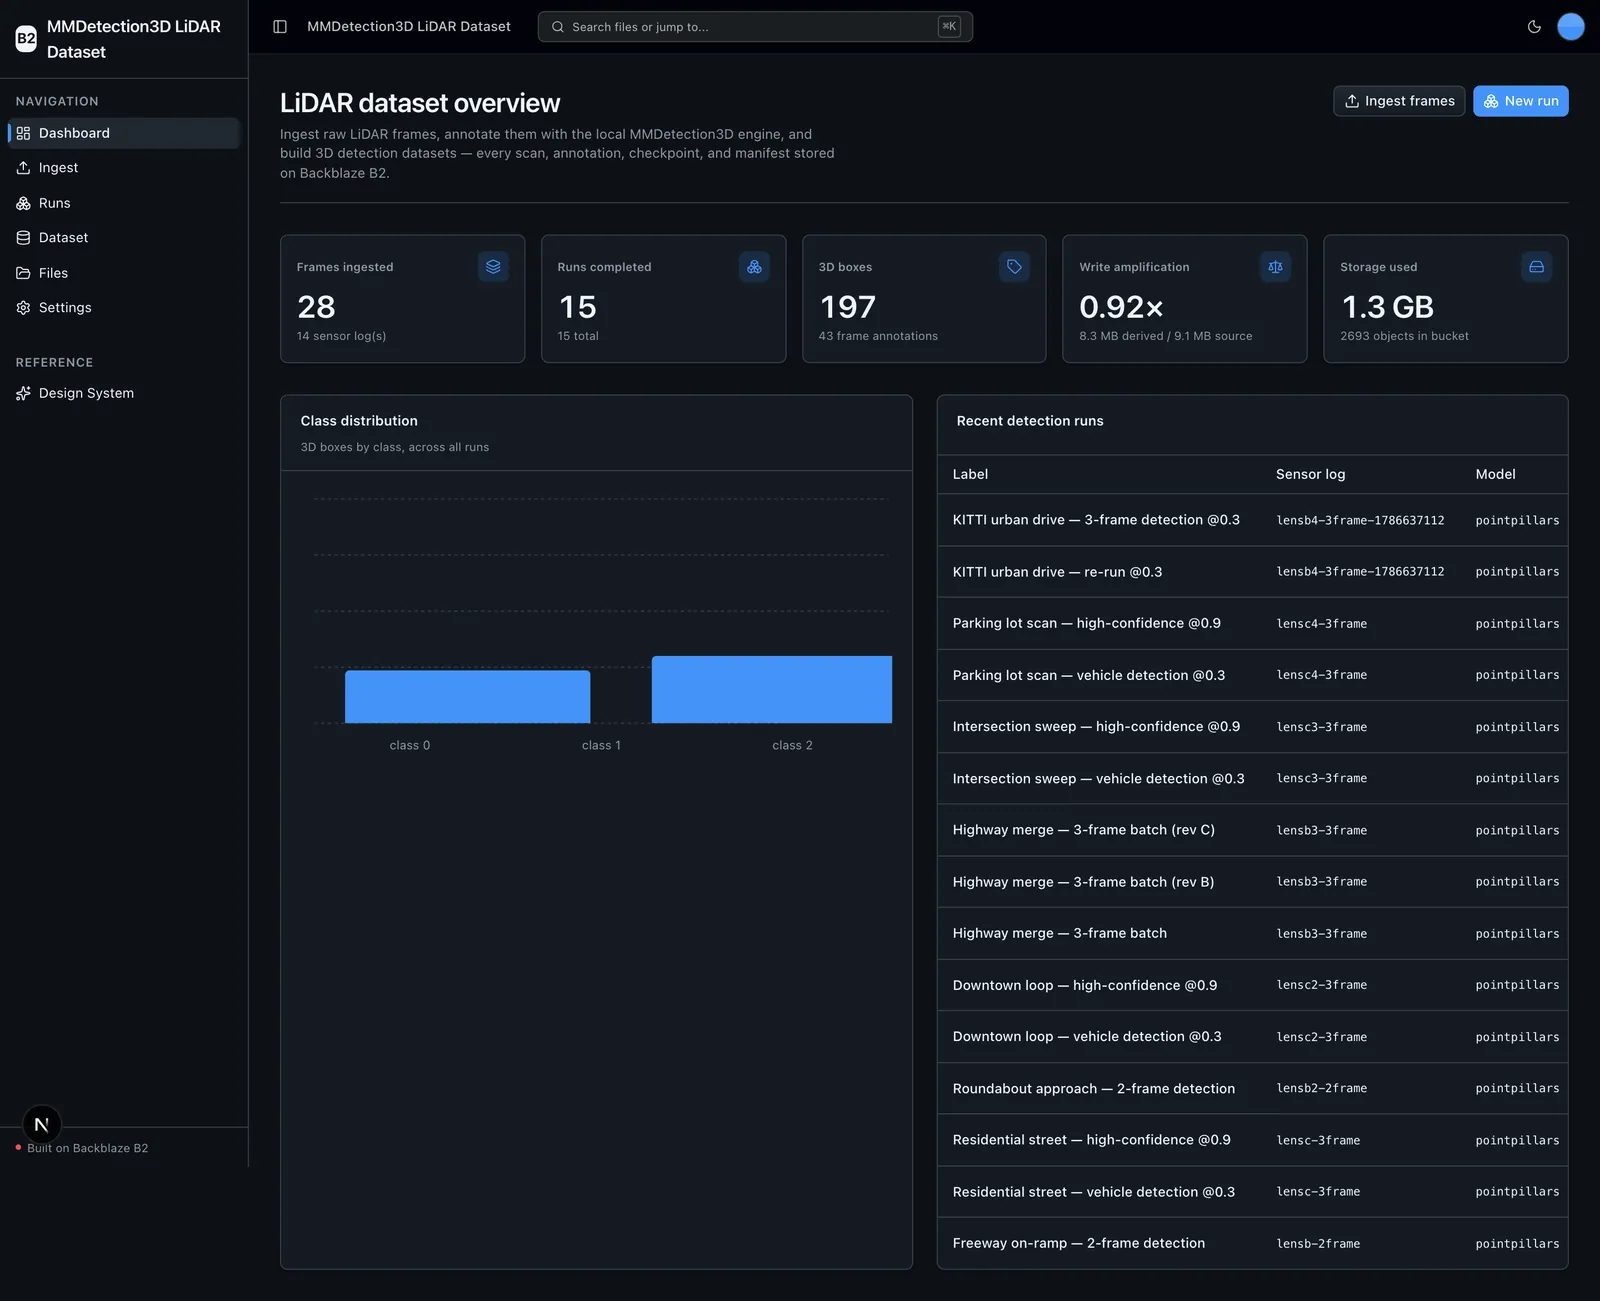Go to the Ingest page
Viewport: 1600px width, 1301px height.
click(x=124, y=168)
